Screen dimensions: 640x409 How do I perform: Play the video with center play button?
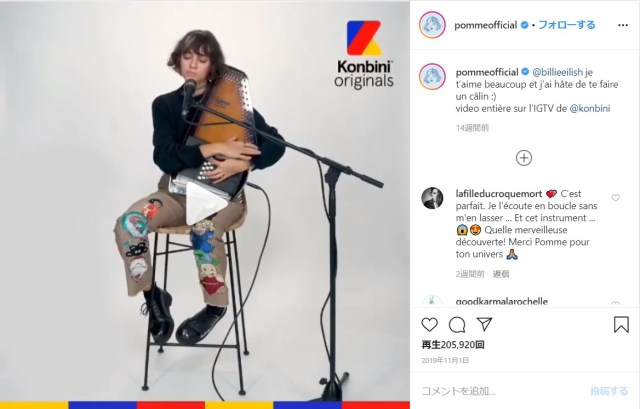click(206, 203)
